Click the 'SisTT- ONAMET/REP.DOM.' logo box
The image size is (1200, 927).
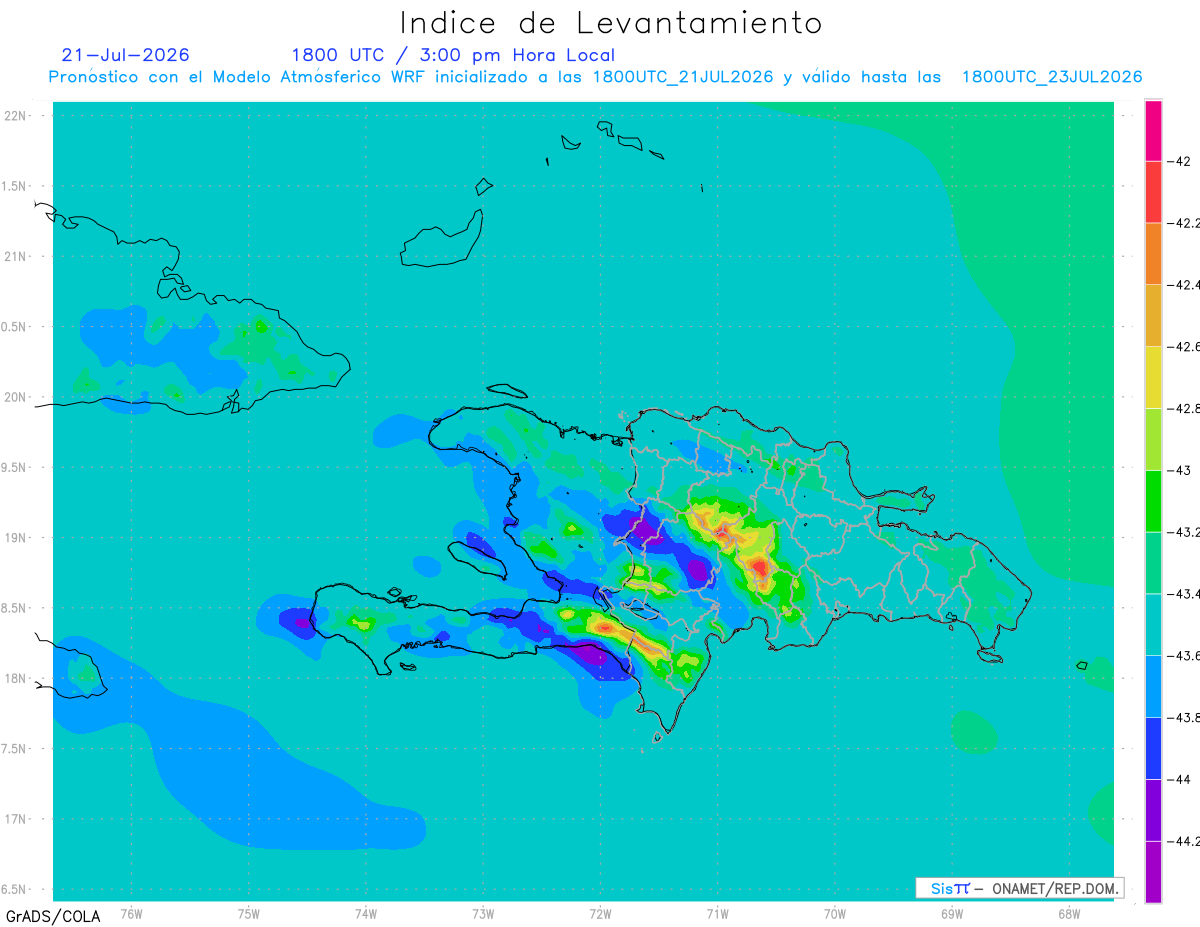point(1020,888)
